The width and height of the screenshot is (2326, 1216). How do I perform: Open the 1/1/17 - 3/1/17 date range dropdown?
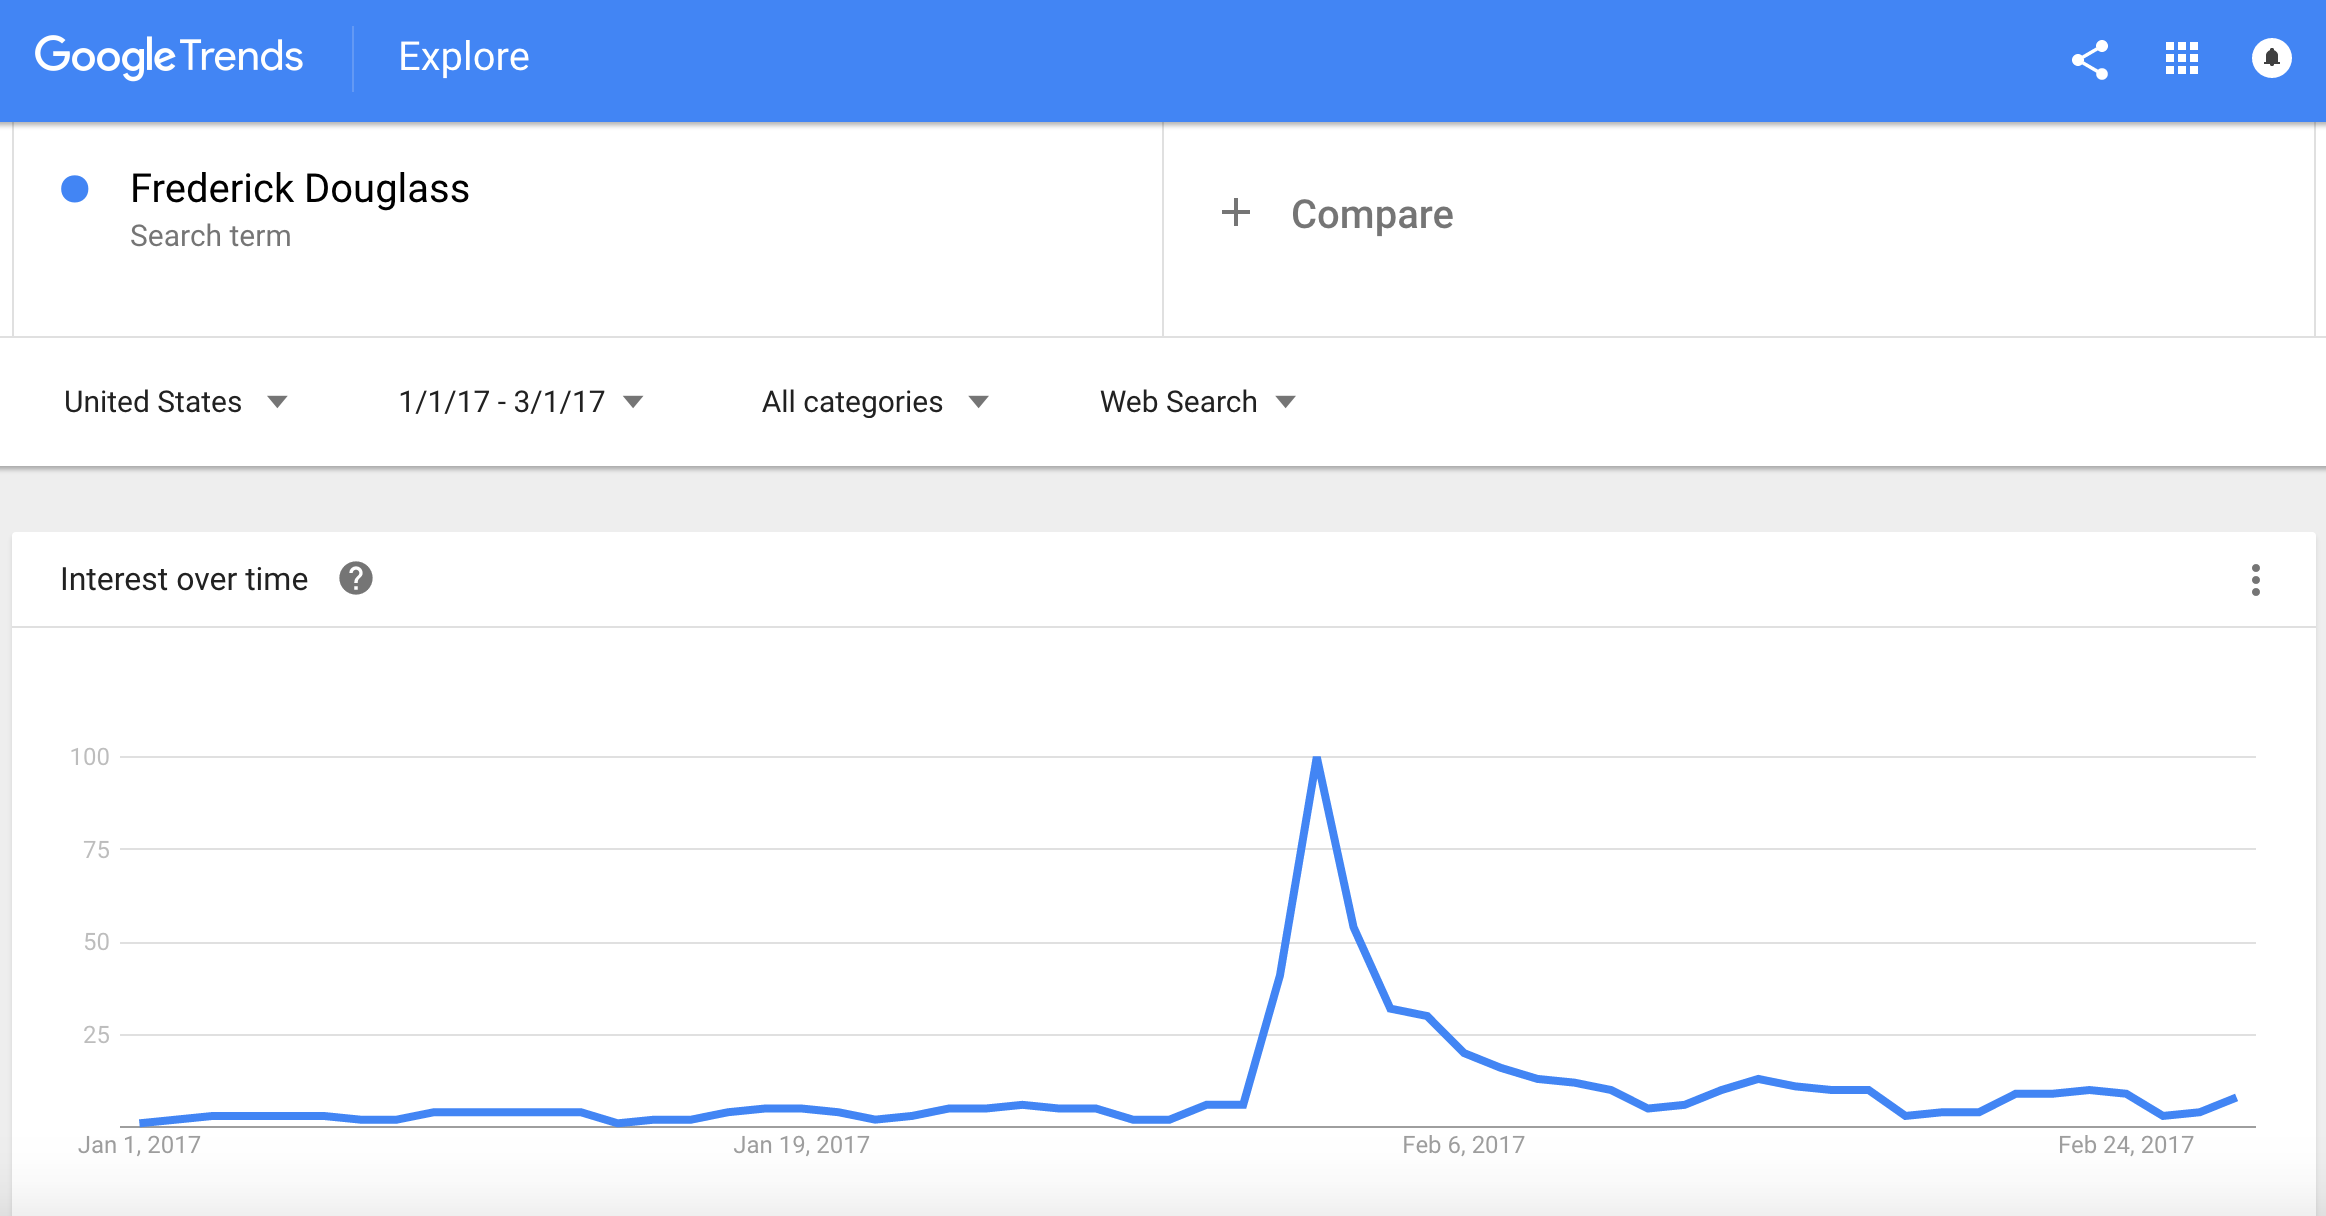click(x=520, y=401)
